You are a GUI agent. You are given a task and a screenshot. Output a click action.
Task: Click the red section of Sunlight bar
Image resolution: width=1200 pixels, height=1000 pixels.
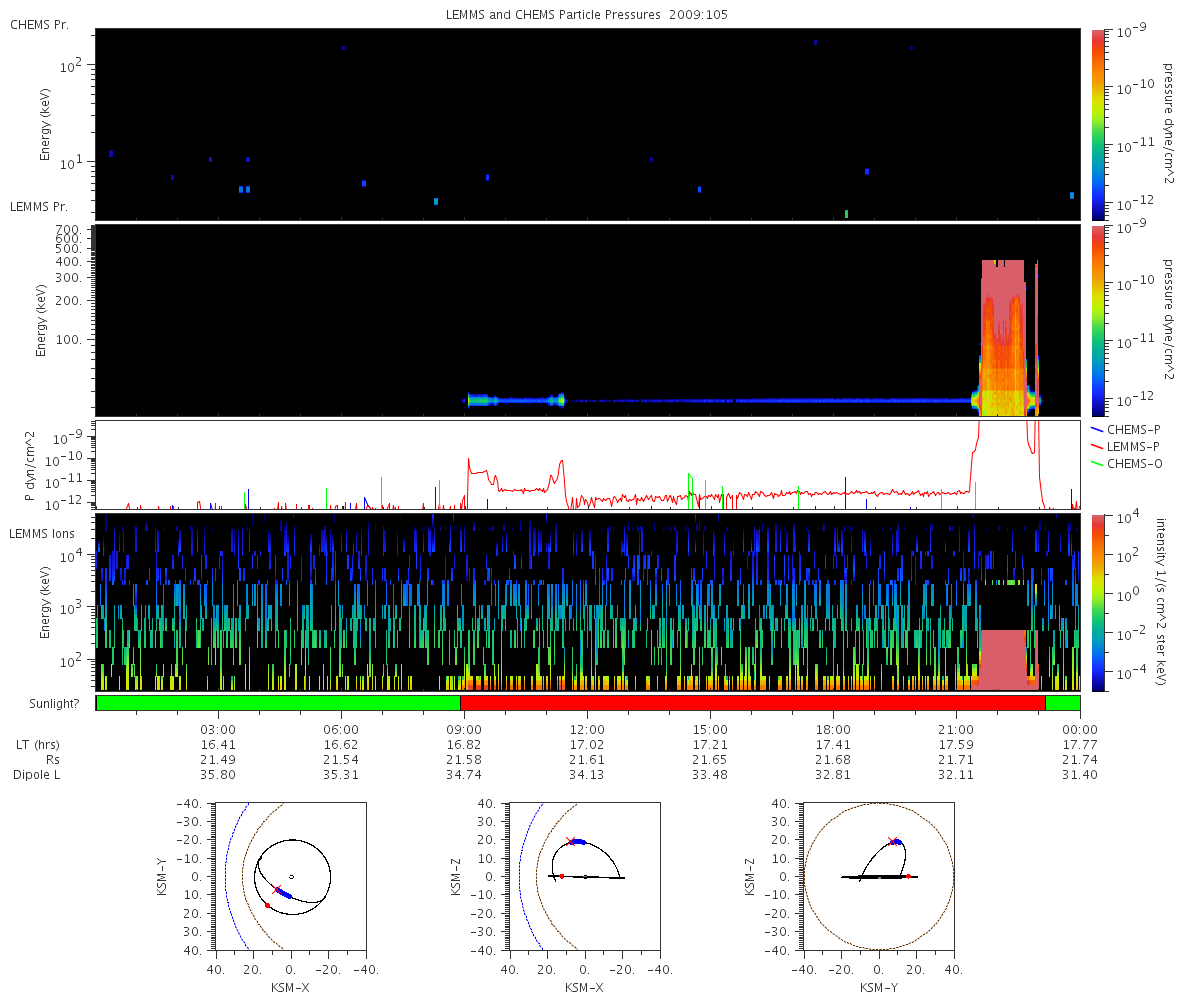pos(753,703)
